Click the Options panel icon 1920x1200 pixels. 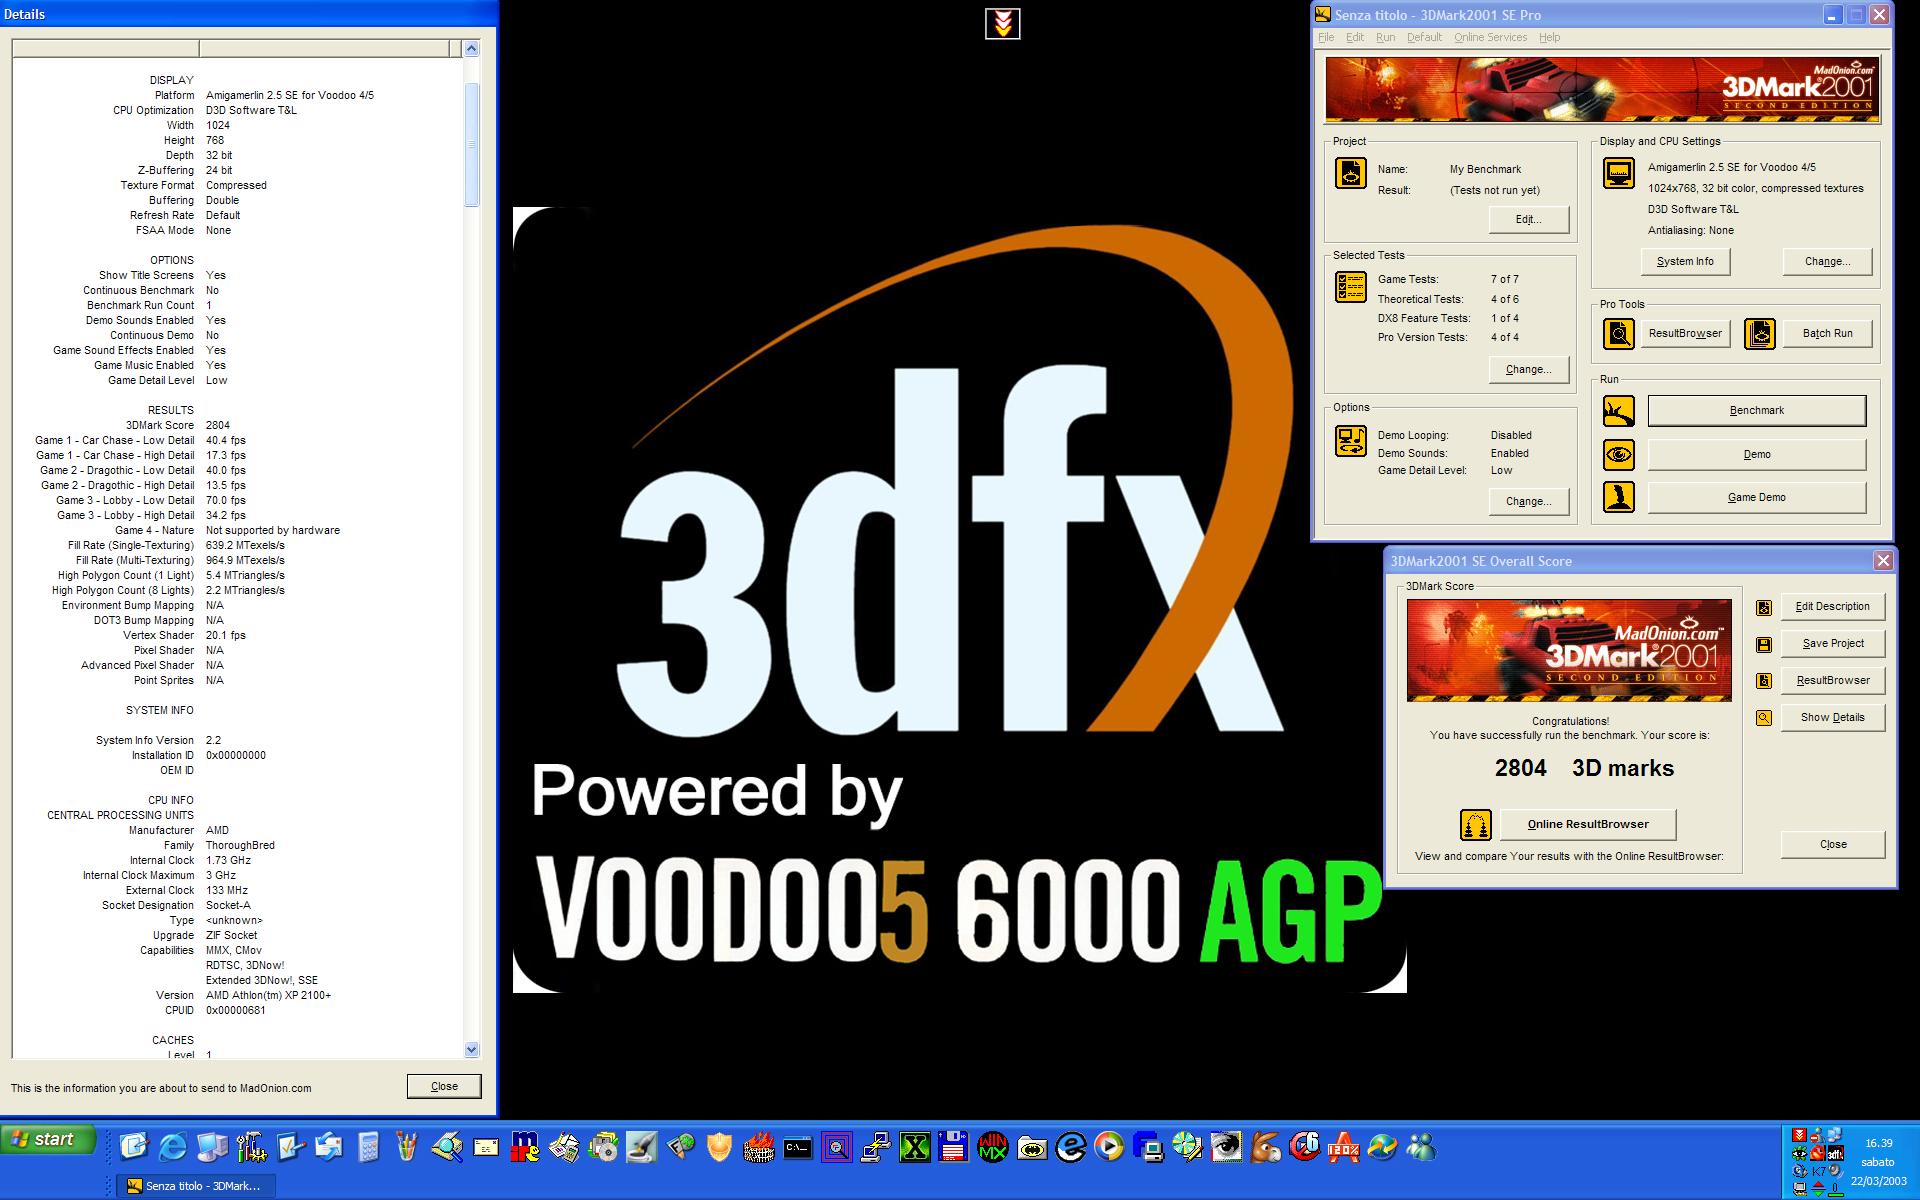(1351, 441)
